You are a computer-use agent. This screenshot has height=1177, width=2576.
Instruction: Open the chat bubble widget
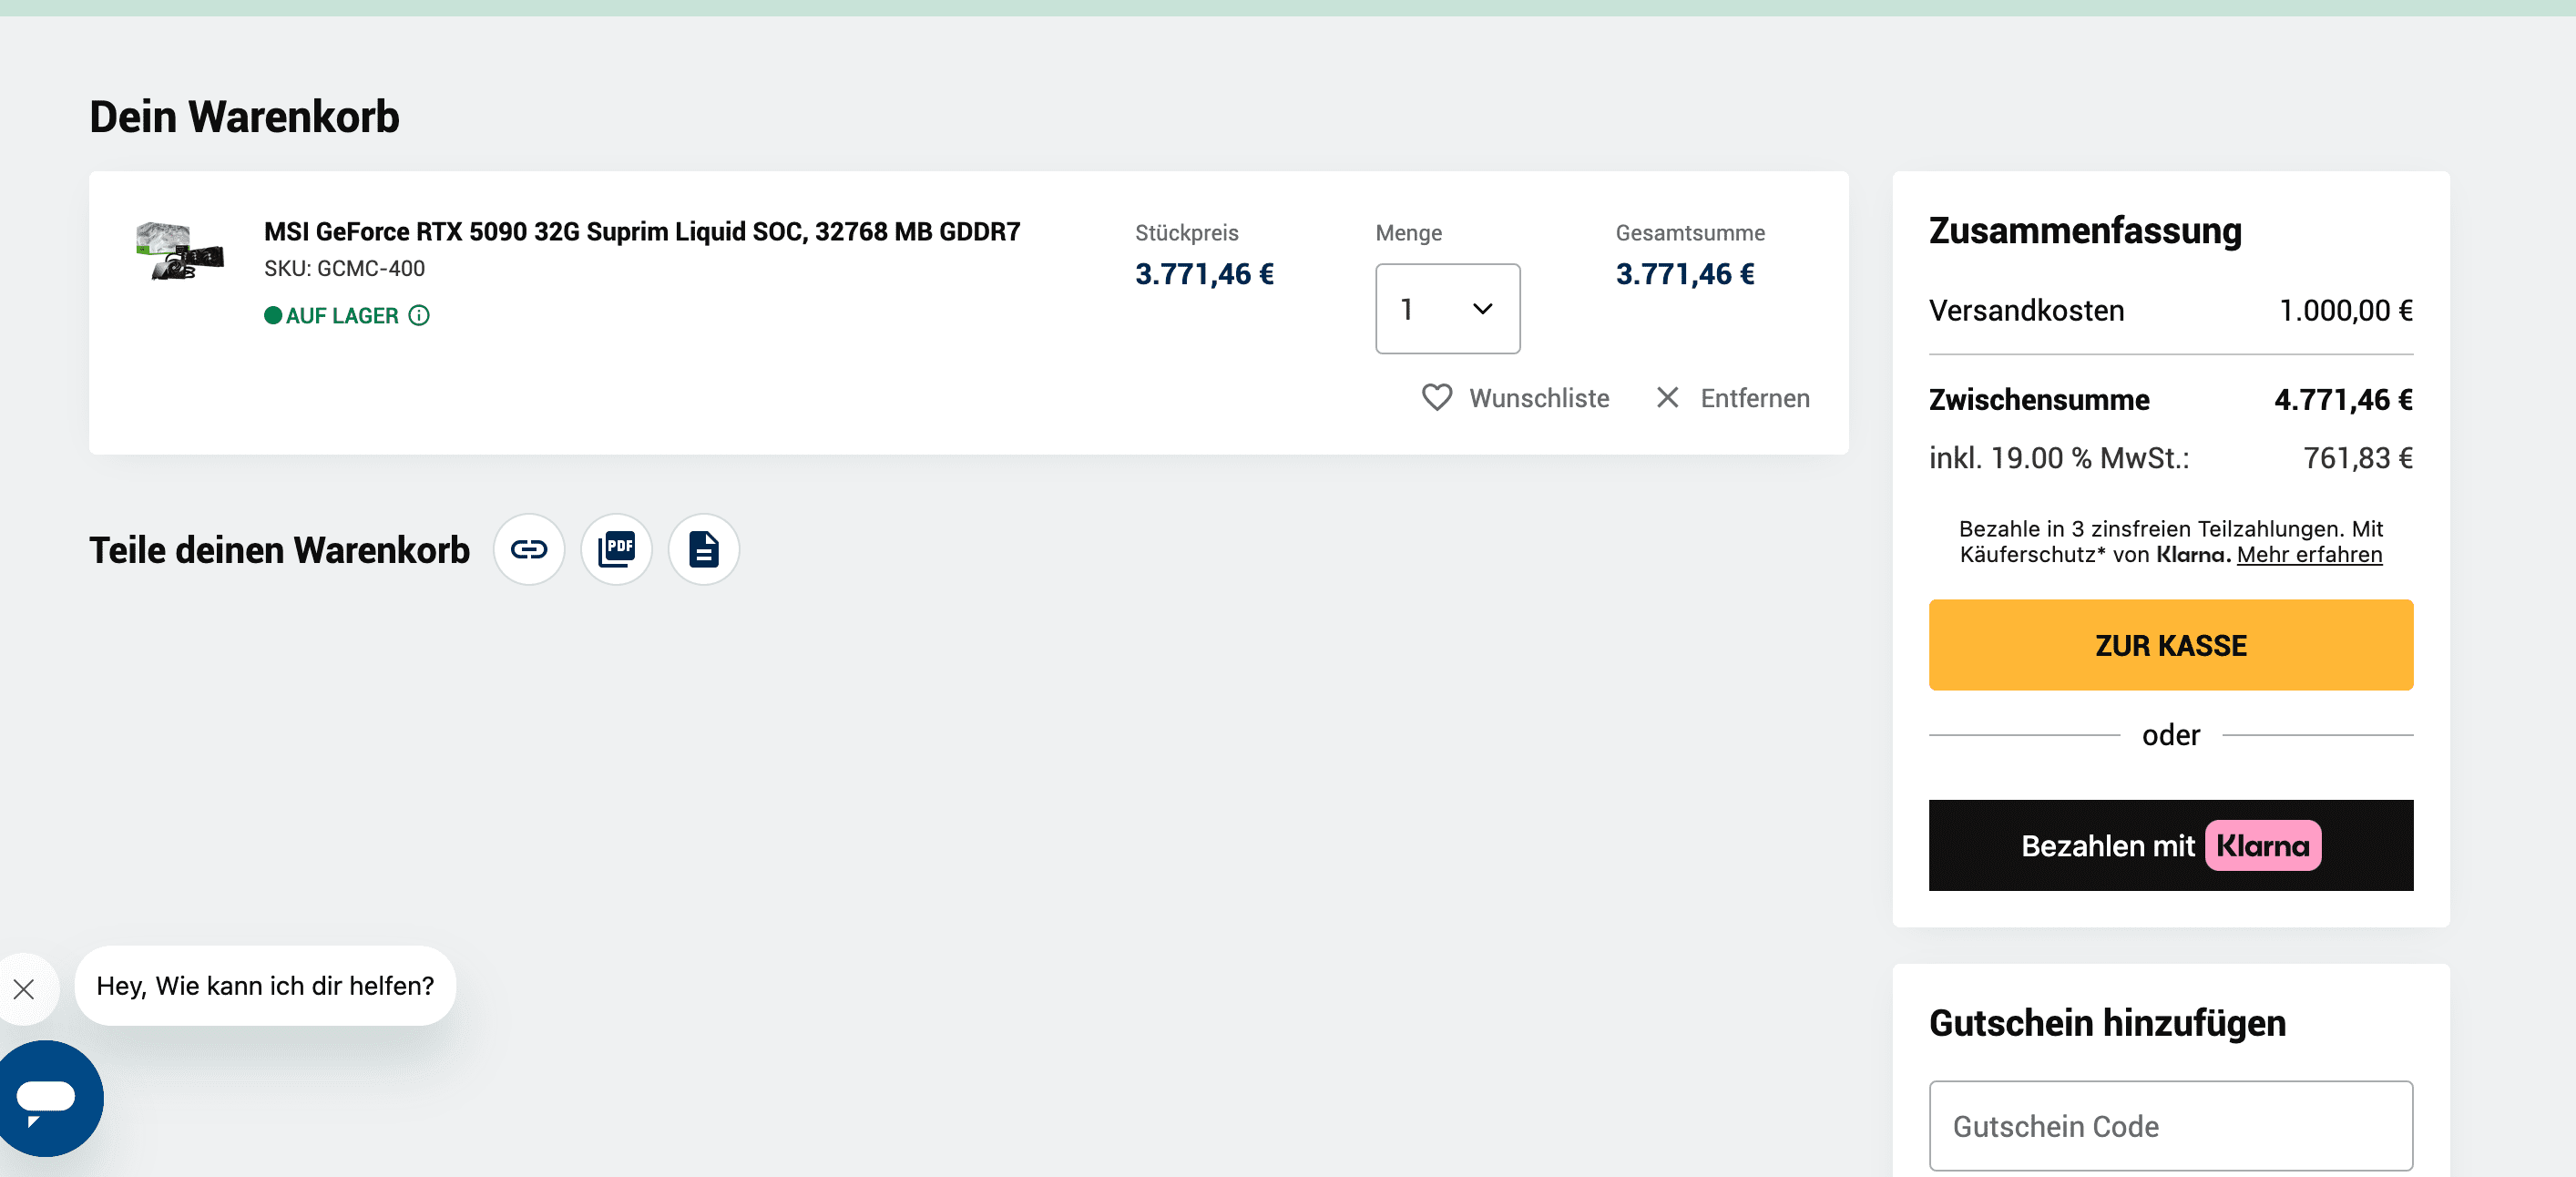[47, 1097]
